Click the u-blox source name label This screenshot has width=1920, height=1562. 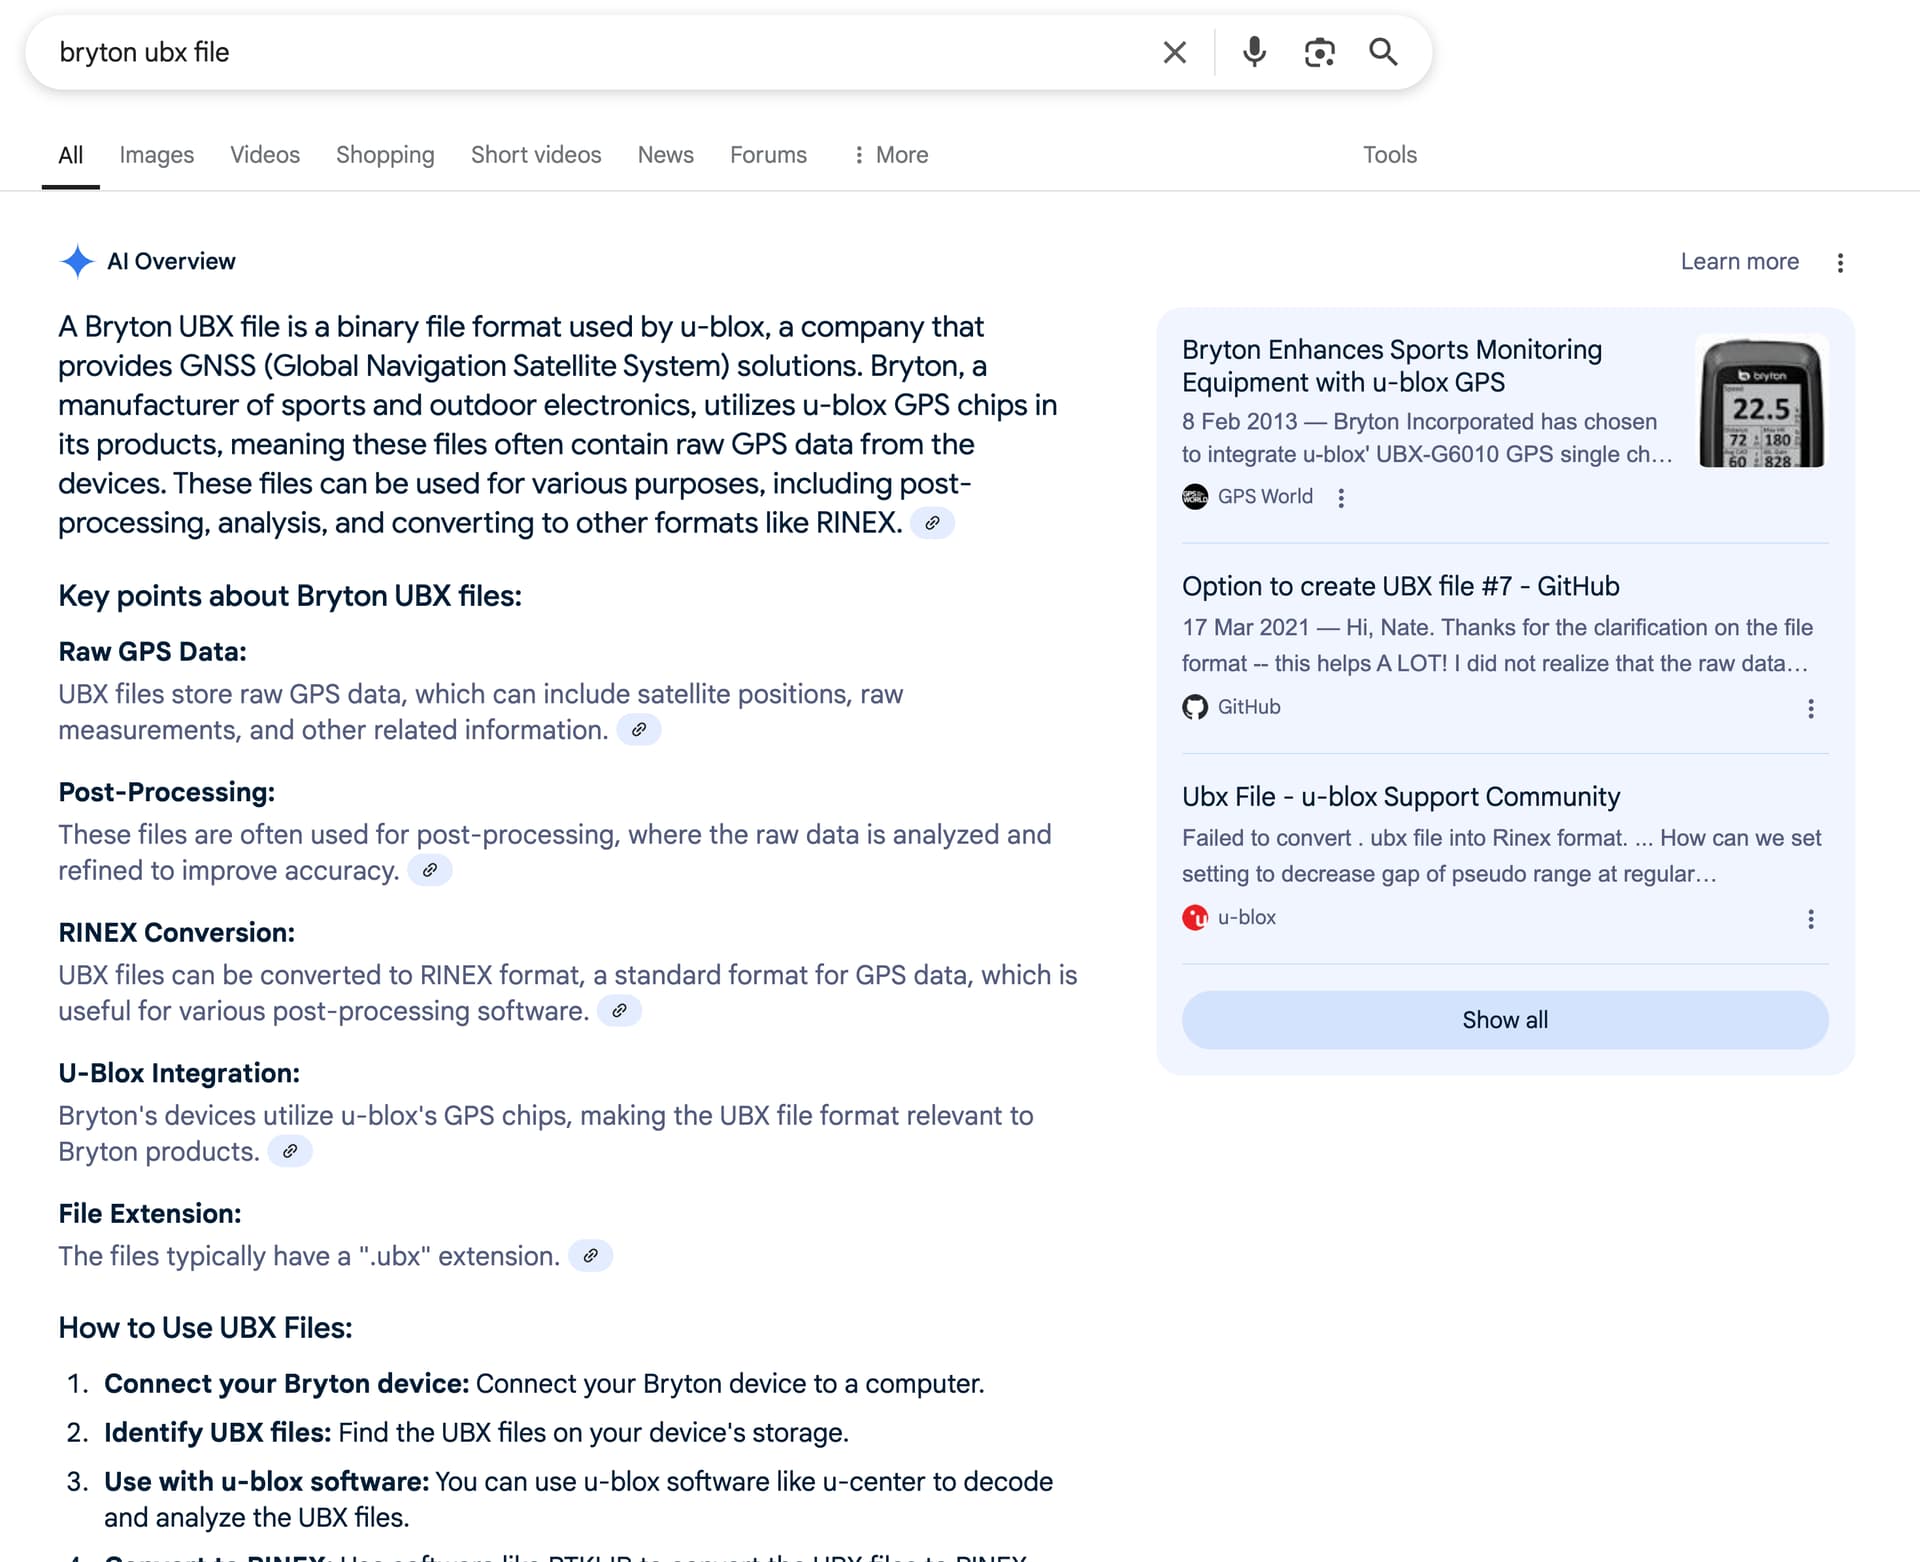click(x=1247, y=917)
